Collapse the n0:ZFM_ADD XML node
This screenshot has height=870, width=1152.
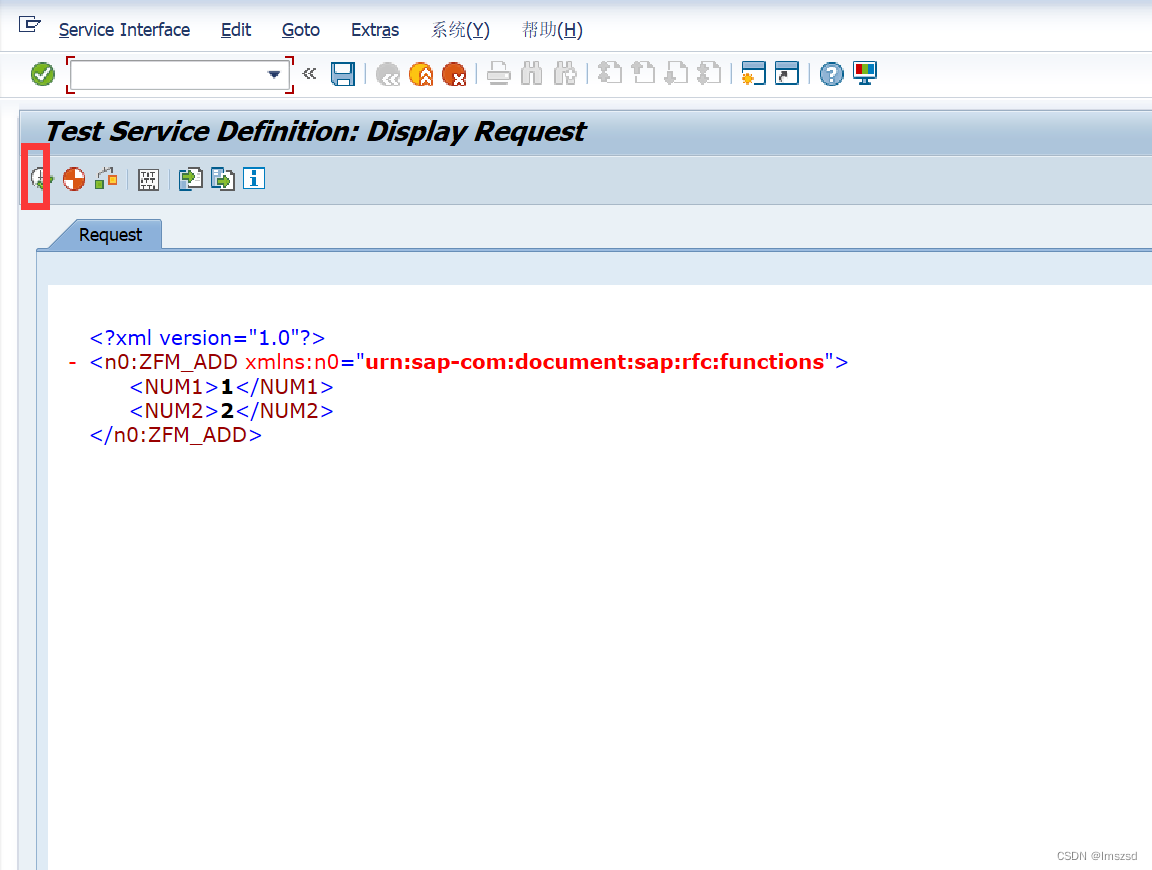point(72,362)
